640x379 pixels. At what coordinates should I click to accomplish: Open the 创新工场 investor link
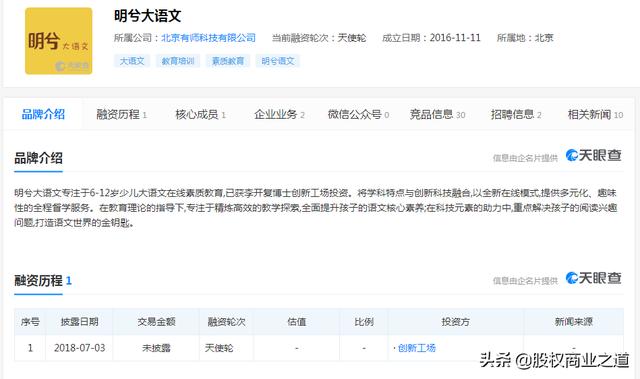(417, 348)
